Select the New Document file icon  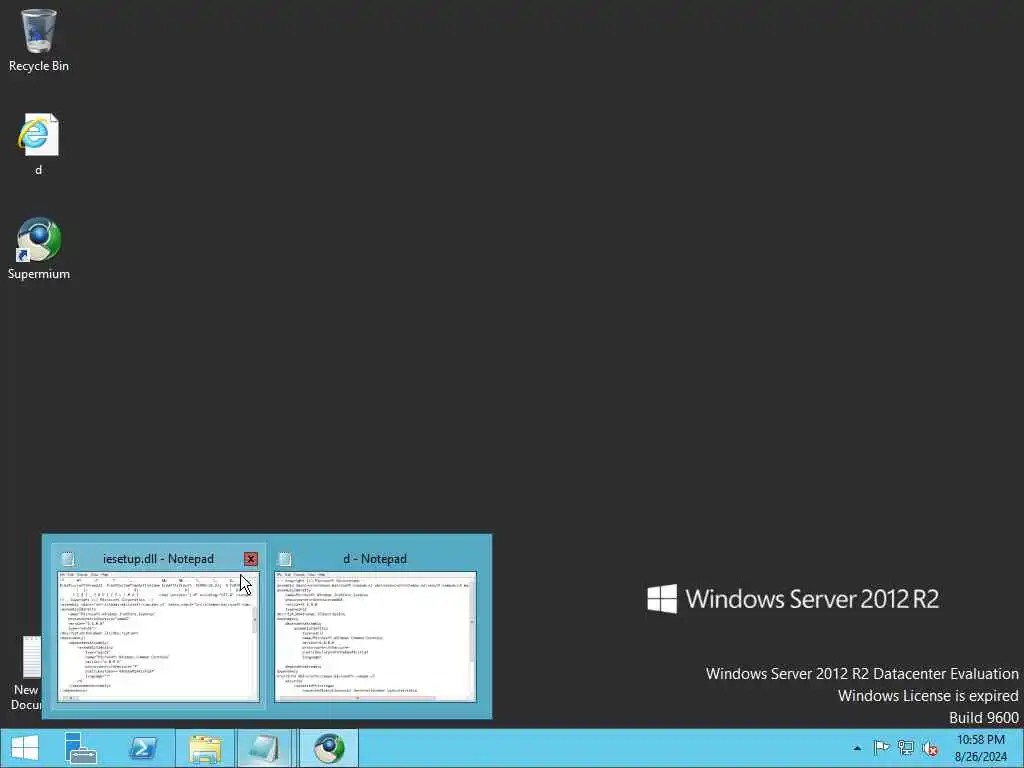point(26,673)
